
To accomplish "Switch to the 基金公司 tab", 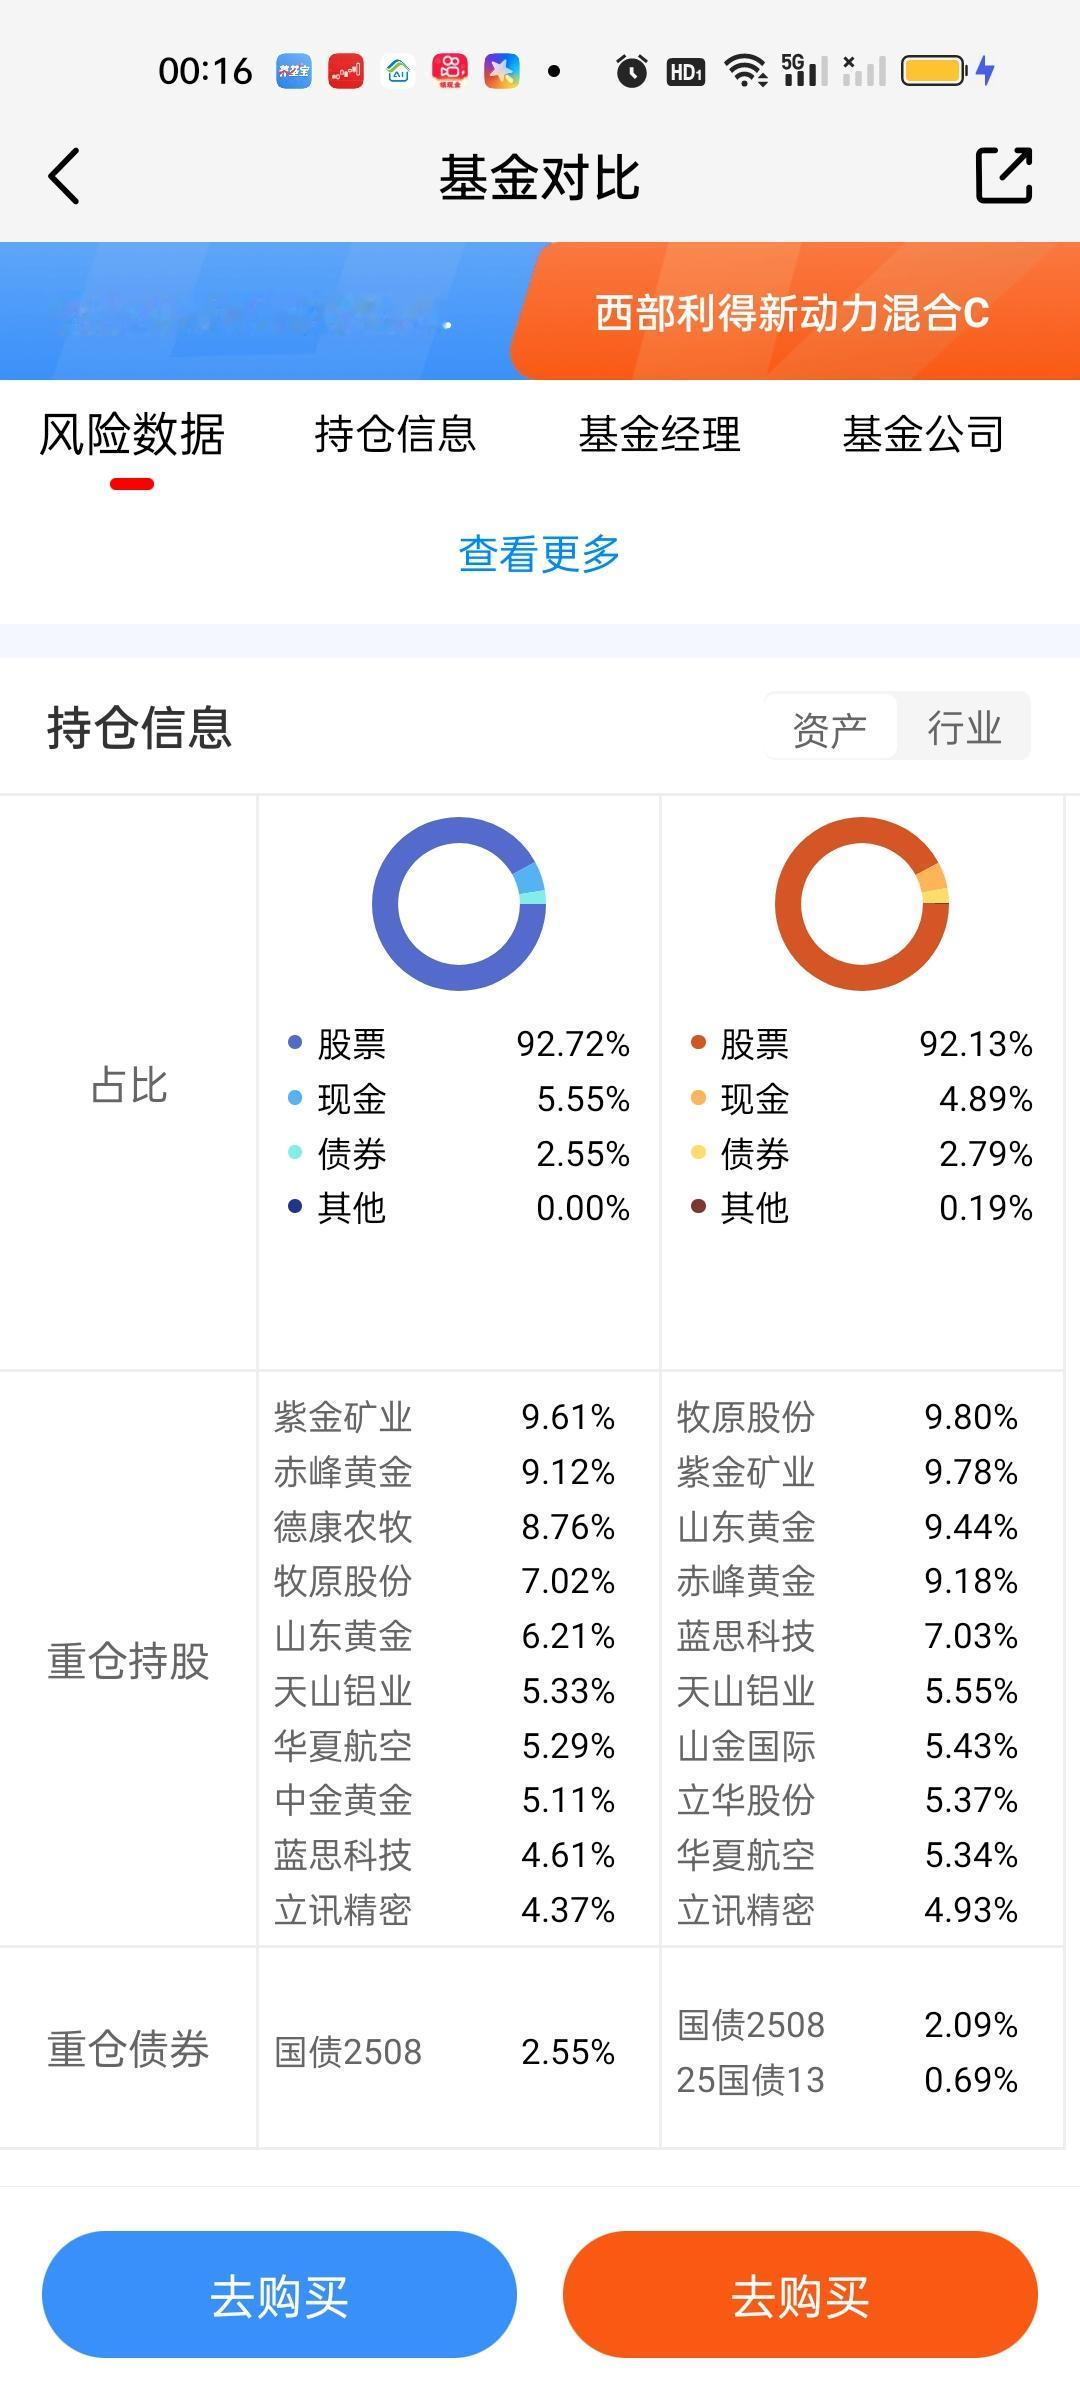I will [x=923, y=435].
